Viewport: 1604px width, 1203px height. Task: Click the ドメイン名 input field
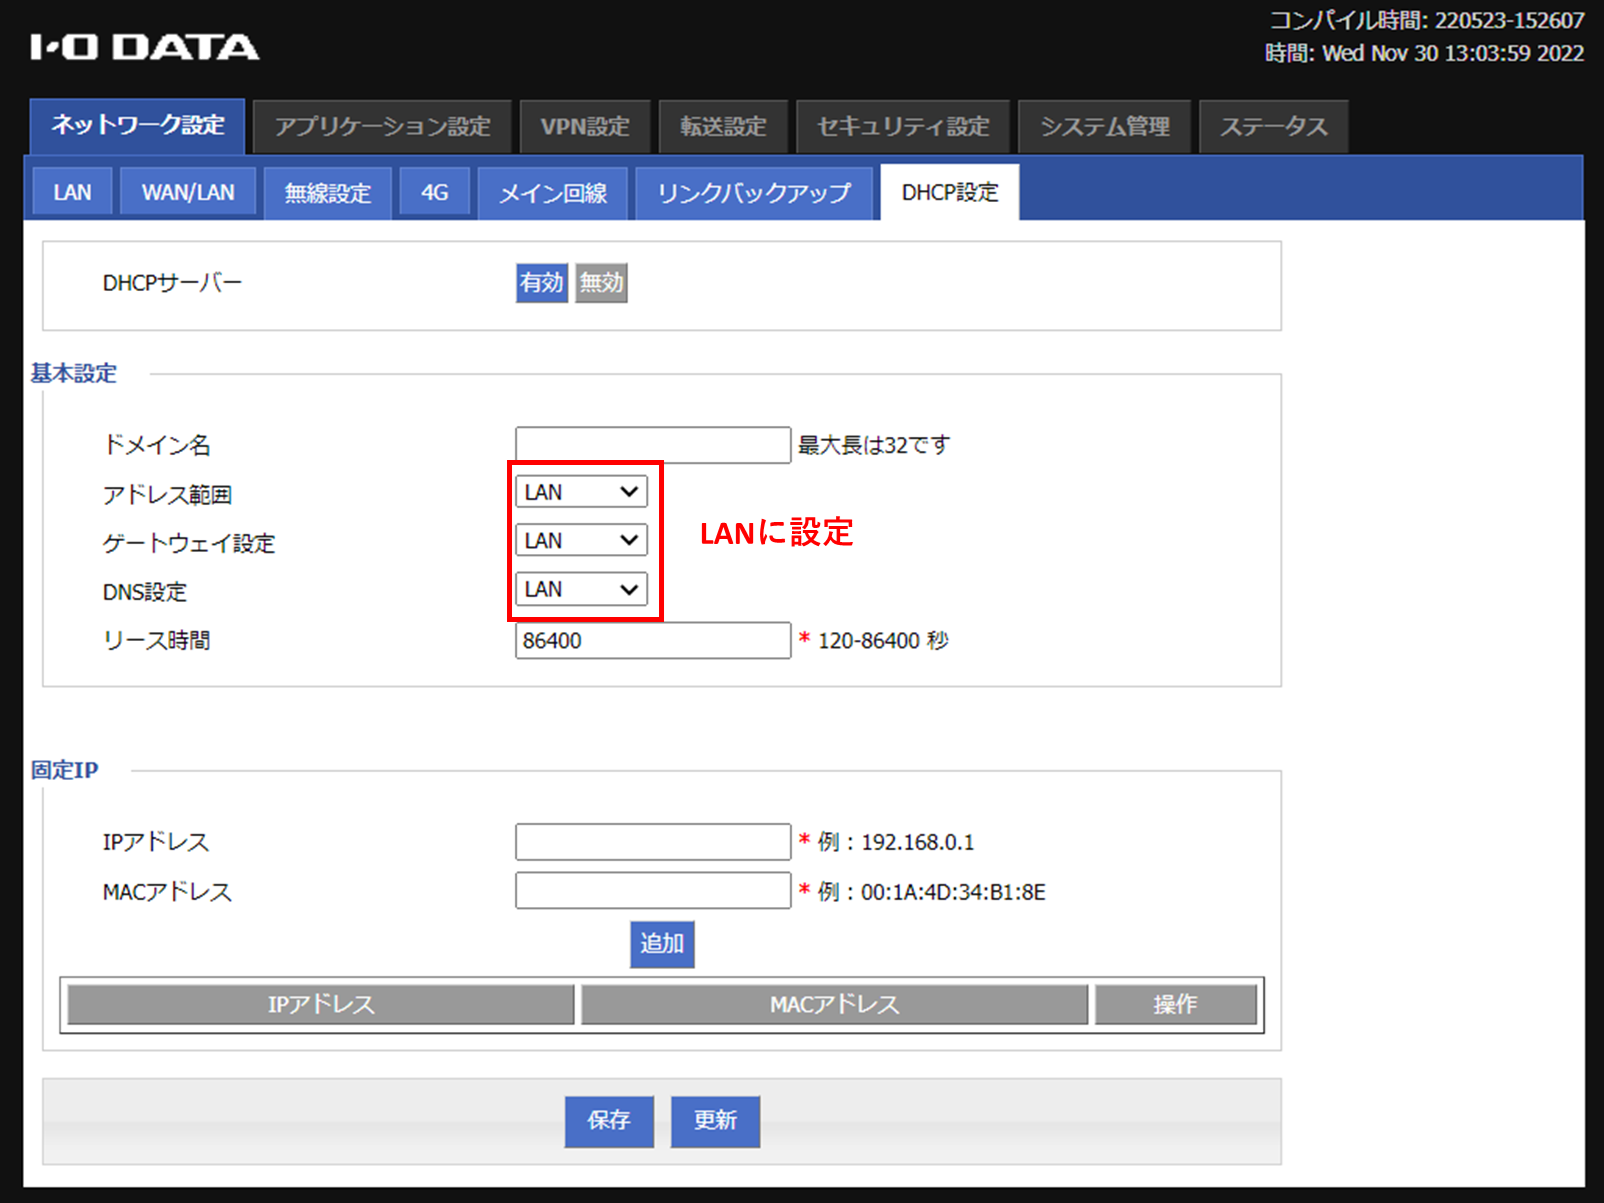tap(651, 444)
